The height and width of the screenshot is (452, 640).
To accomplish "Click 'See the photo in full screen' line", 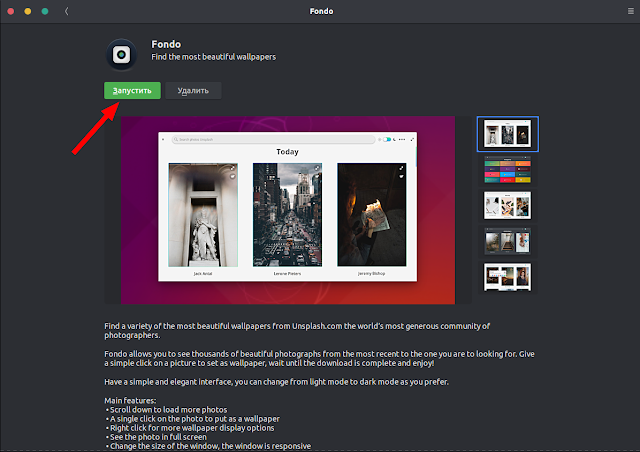I will [156, 437].
